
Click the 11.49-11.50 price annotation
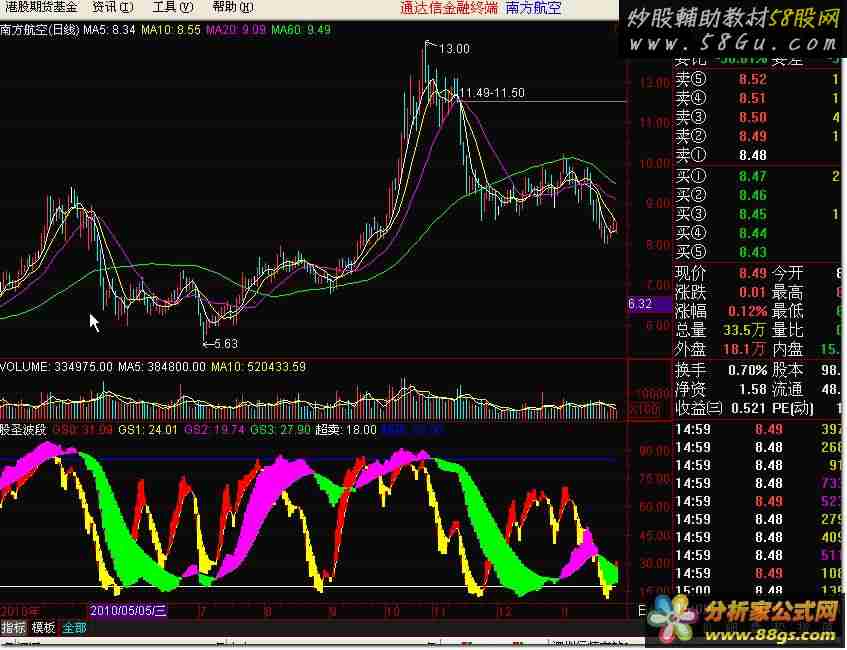pyautogui.click(x=492, y=93)
